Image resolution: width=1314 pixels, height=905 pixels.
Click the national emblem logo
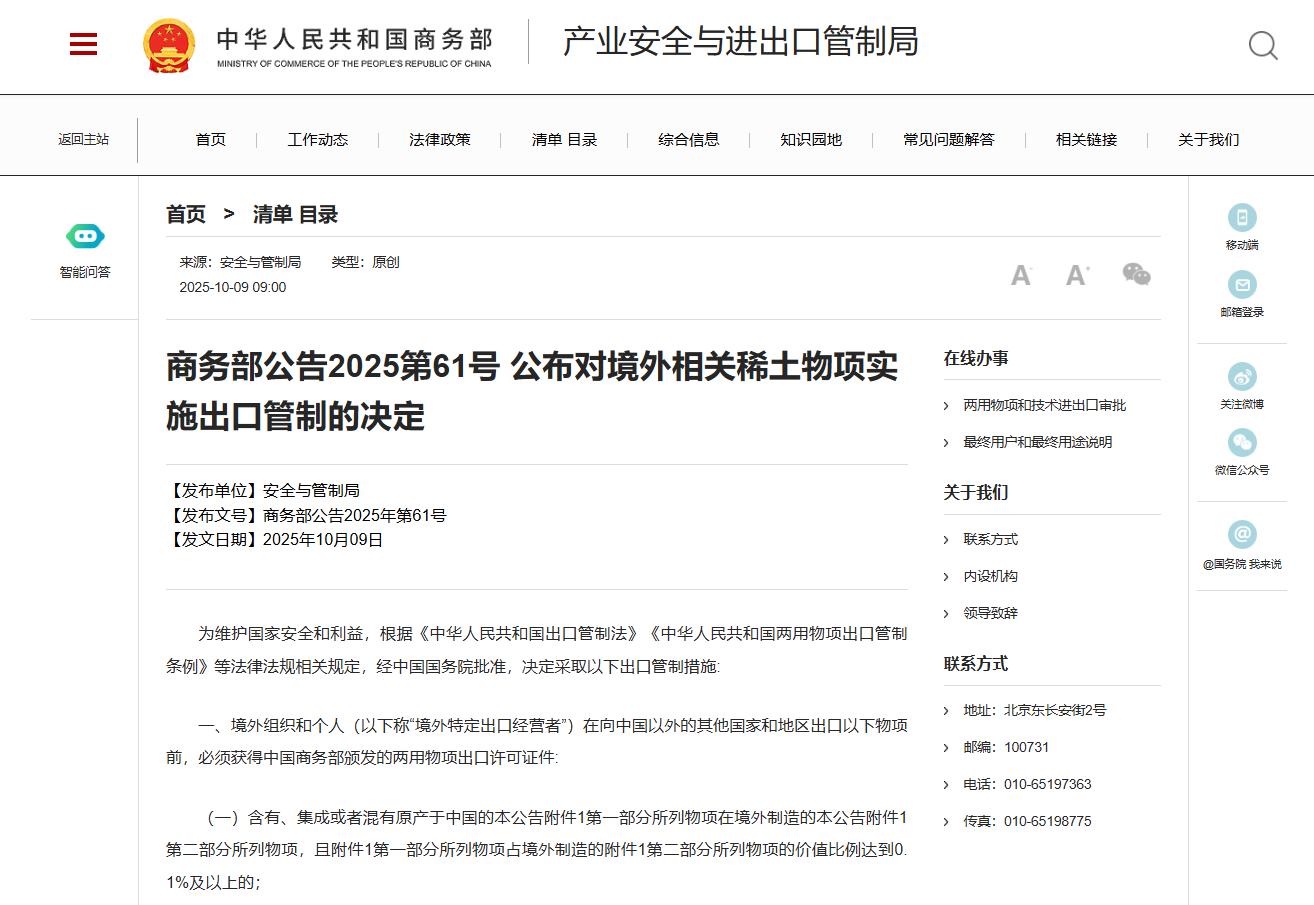[169, 45]
